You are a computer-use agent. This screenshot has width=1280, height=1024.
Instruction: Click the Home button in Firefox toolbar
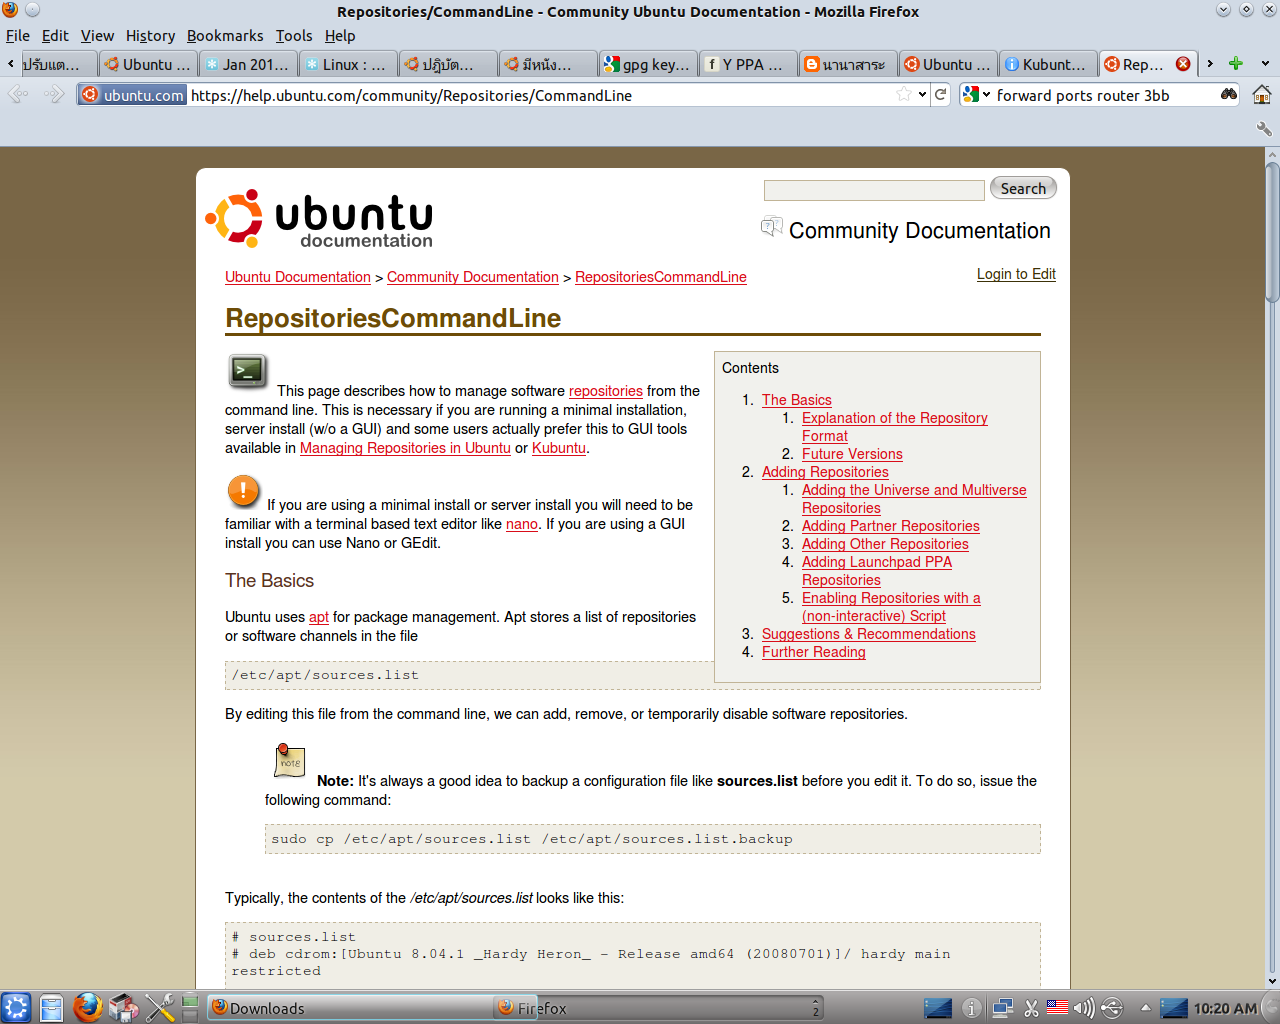coord(1262,94)
